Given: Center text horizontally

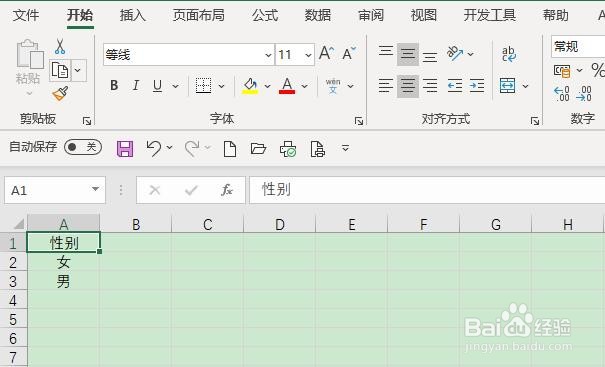Looking at the screenshot, I should [408, 86].
